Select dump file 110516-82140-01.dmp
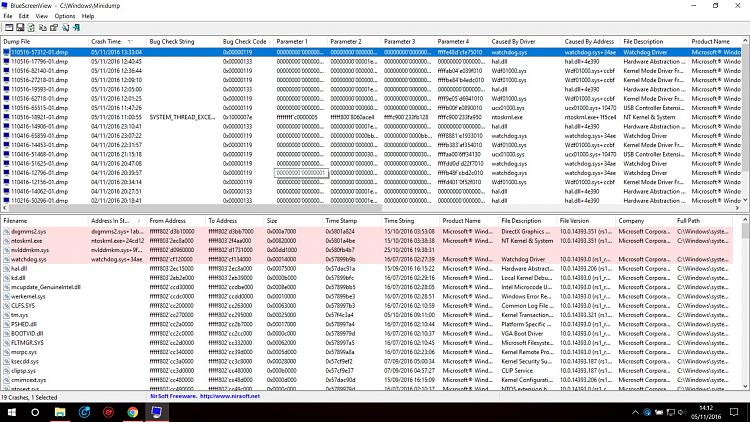The height and width of the screenshot is (422, 750). pos(40,71)
